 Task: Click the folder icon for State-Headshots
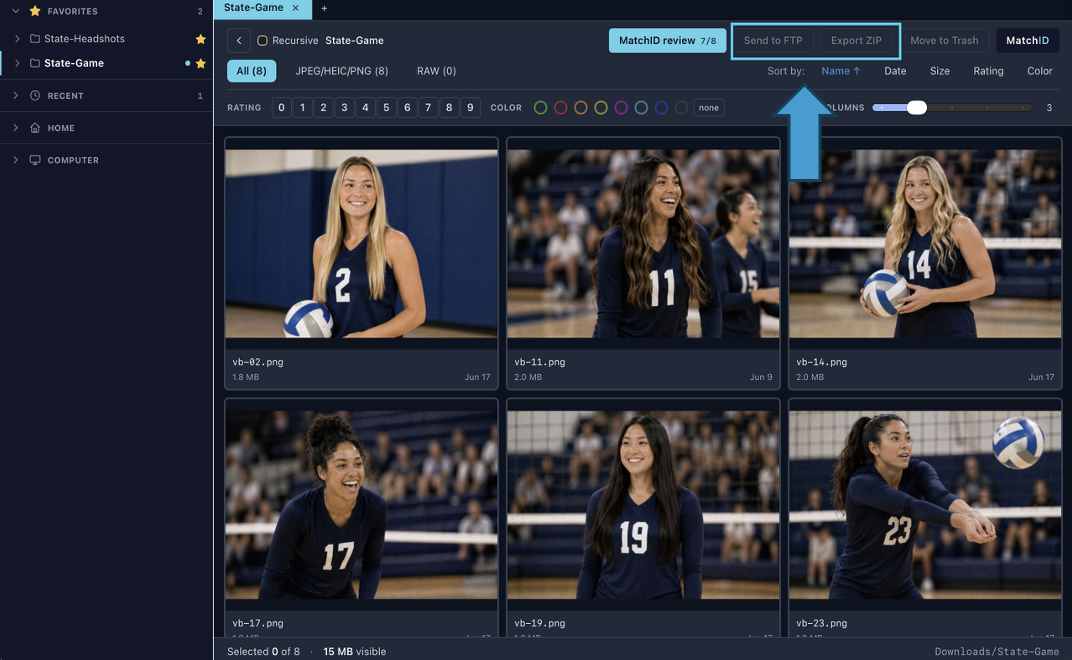coord(35,39)
